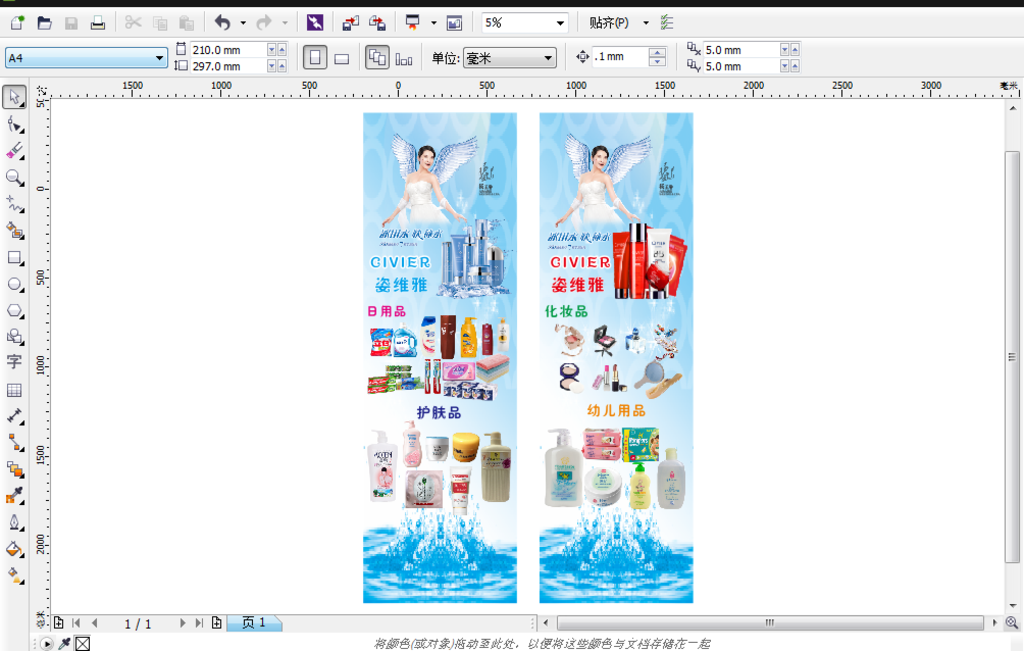Select the Zoom magnifier tool
Image resolution: width=1024 pixels, height=651 pixels.
pos(14,178)
